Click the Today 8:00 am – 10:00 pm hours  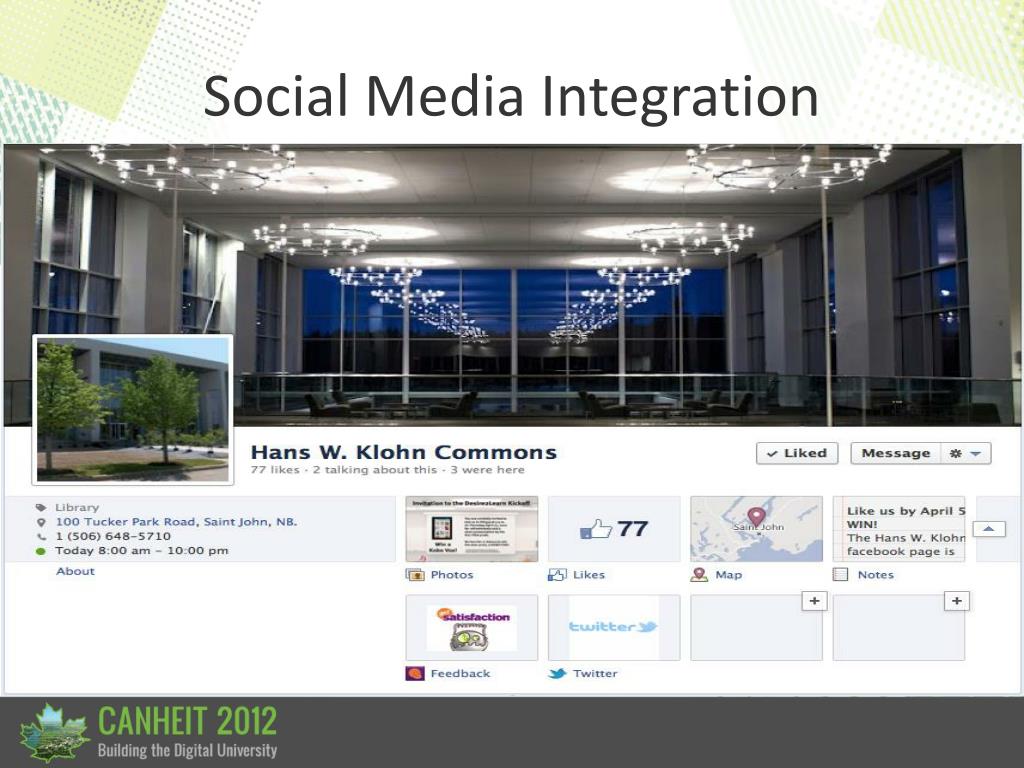point(142,551)
